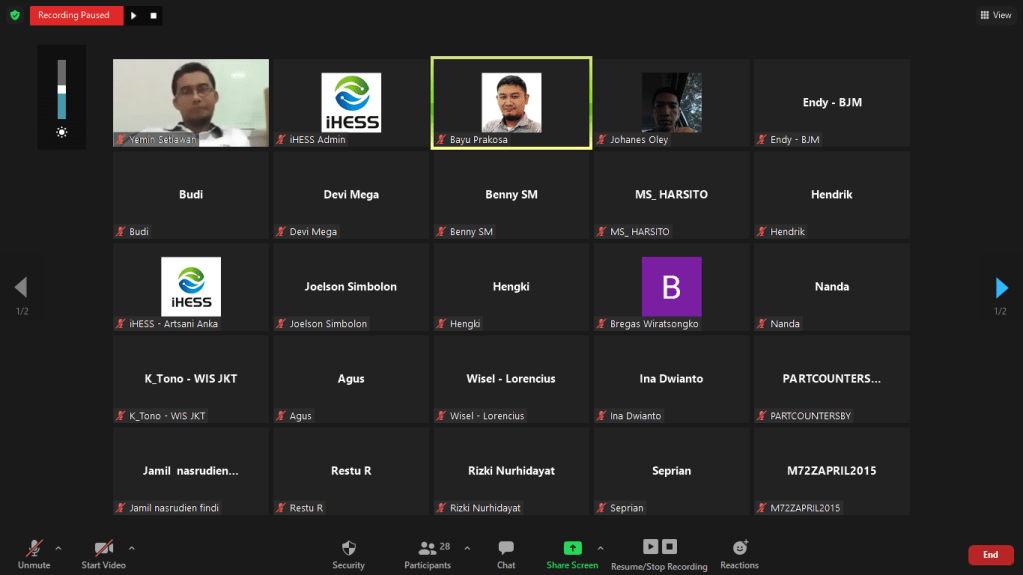Stop recording using the top bar square
The height and width of the screenshot is (575, 1023).
tap(153, 16)
